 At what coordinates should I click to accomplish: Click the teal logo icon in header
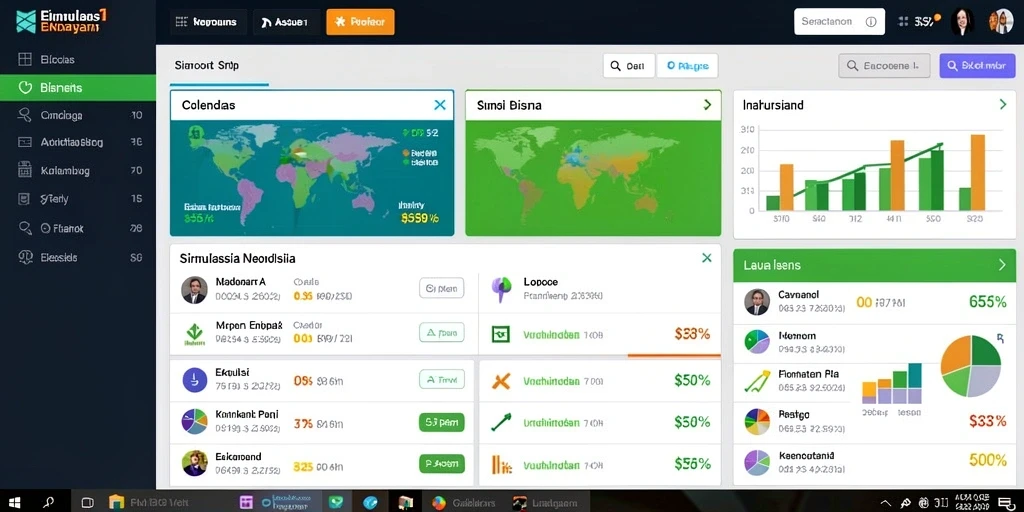coord(25,21)
